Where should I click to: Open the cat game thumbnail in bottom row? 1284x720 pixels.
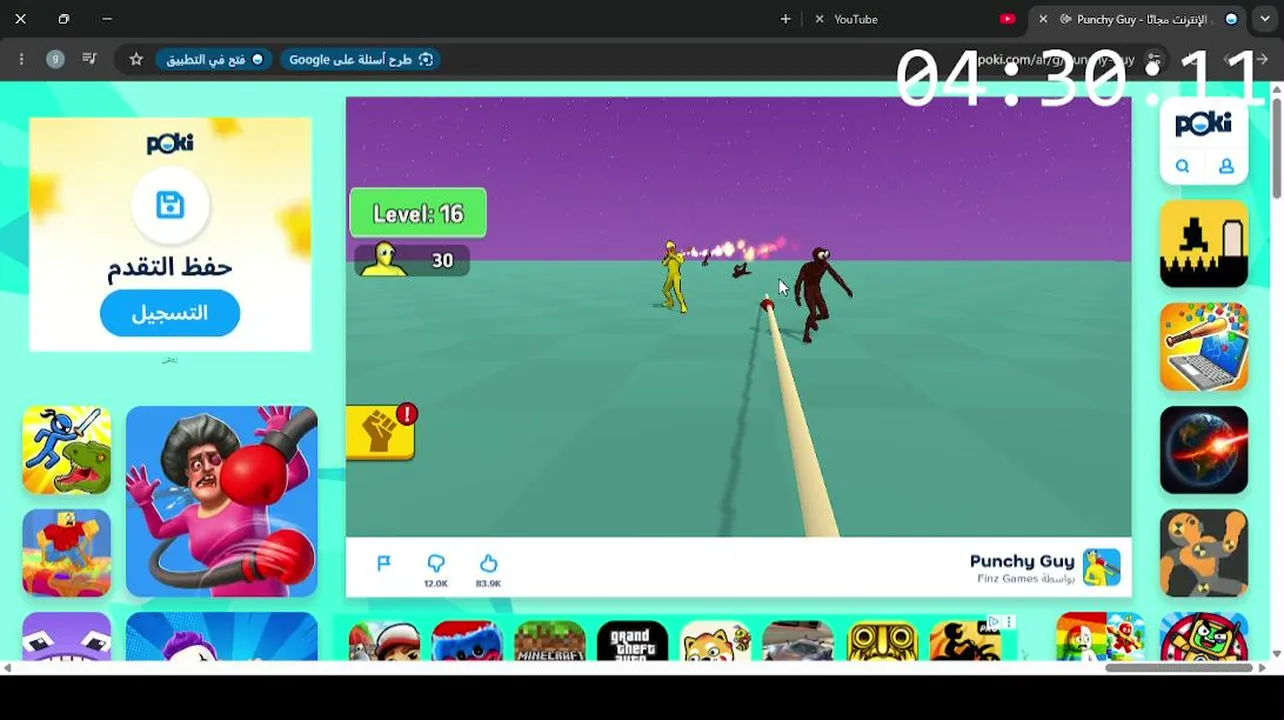715,641
